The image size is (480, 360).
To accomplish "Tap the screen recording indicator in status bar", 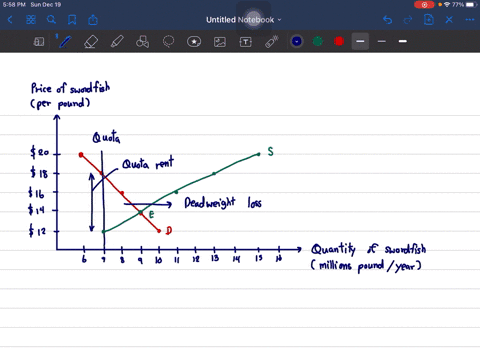I will 424,5.
